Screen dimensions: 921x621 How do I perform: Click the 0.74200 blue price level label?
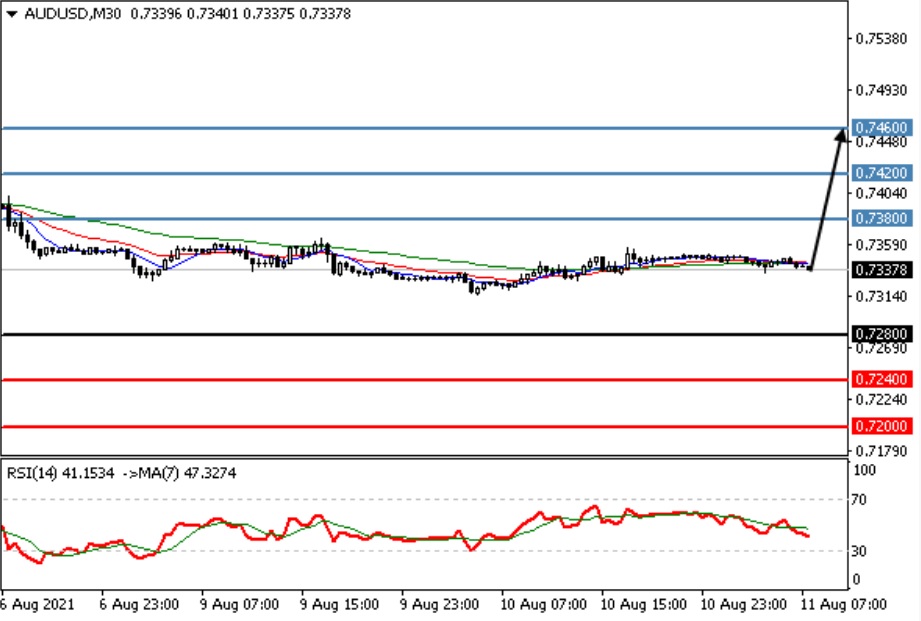point(881,173)
